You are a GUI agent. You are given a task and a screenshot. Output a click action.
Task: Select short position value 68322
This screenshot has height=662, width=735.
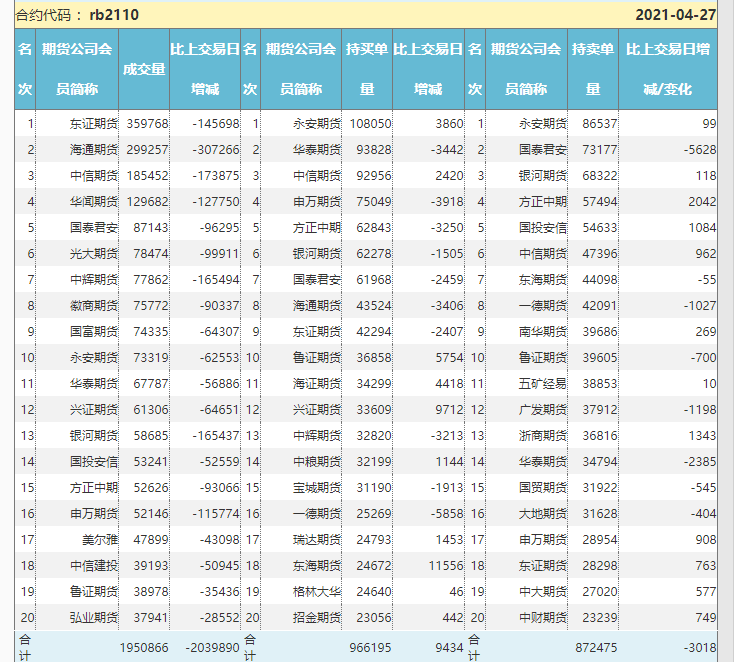pos(600,176)
